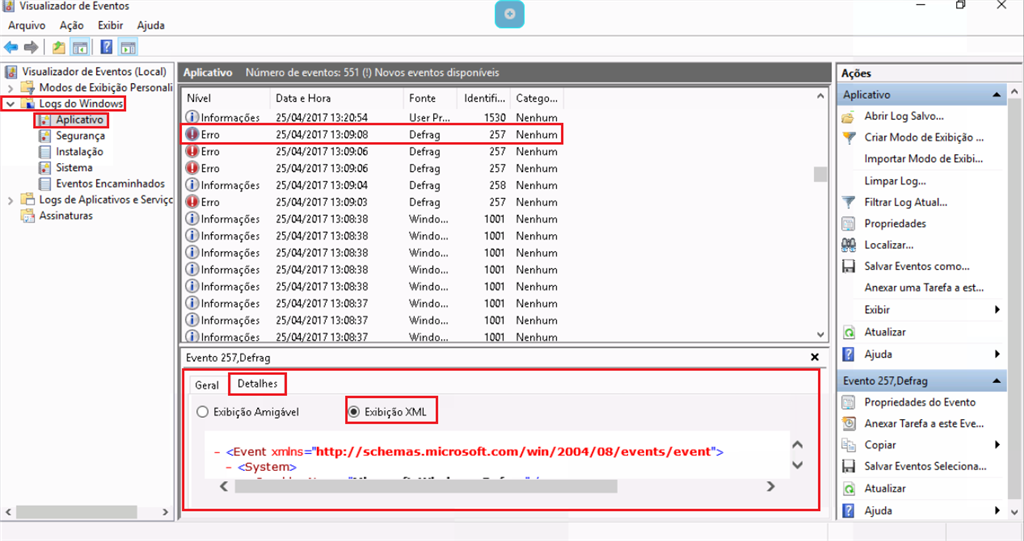
Task: Click the Fonte column header
Action: click(x=430, y=98)
